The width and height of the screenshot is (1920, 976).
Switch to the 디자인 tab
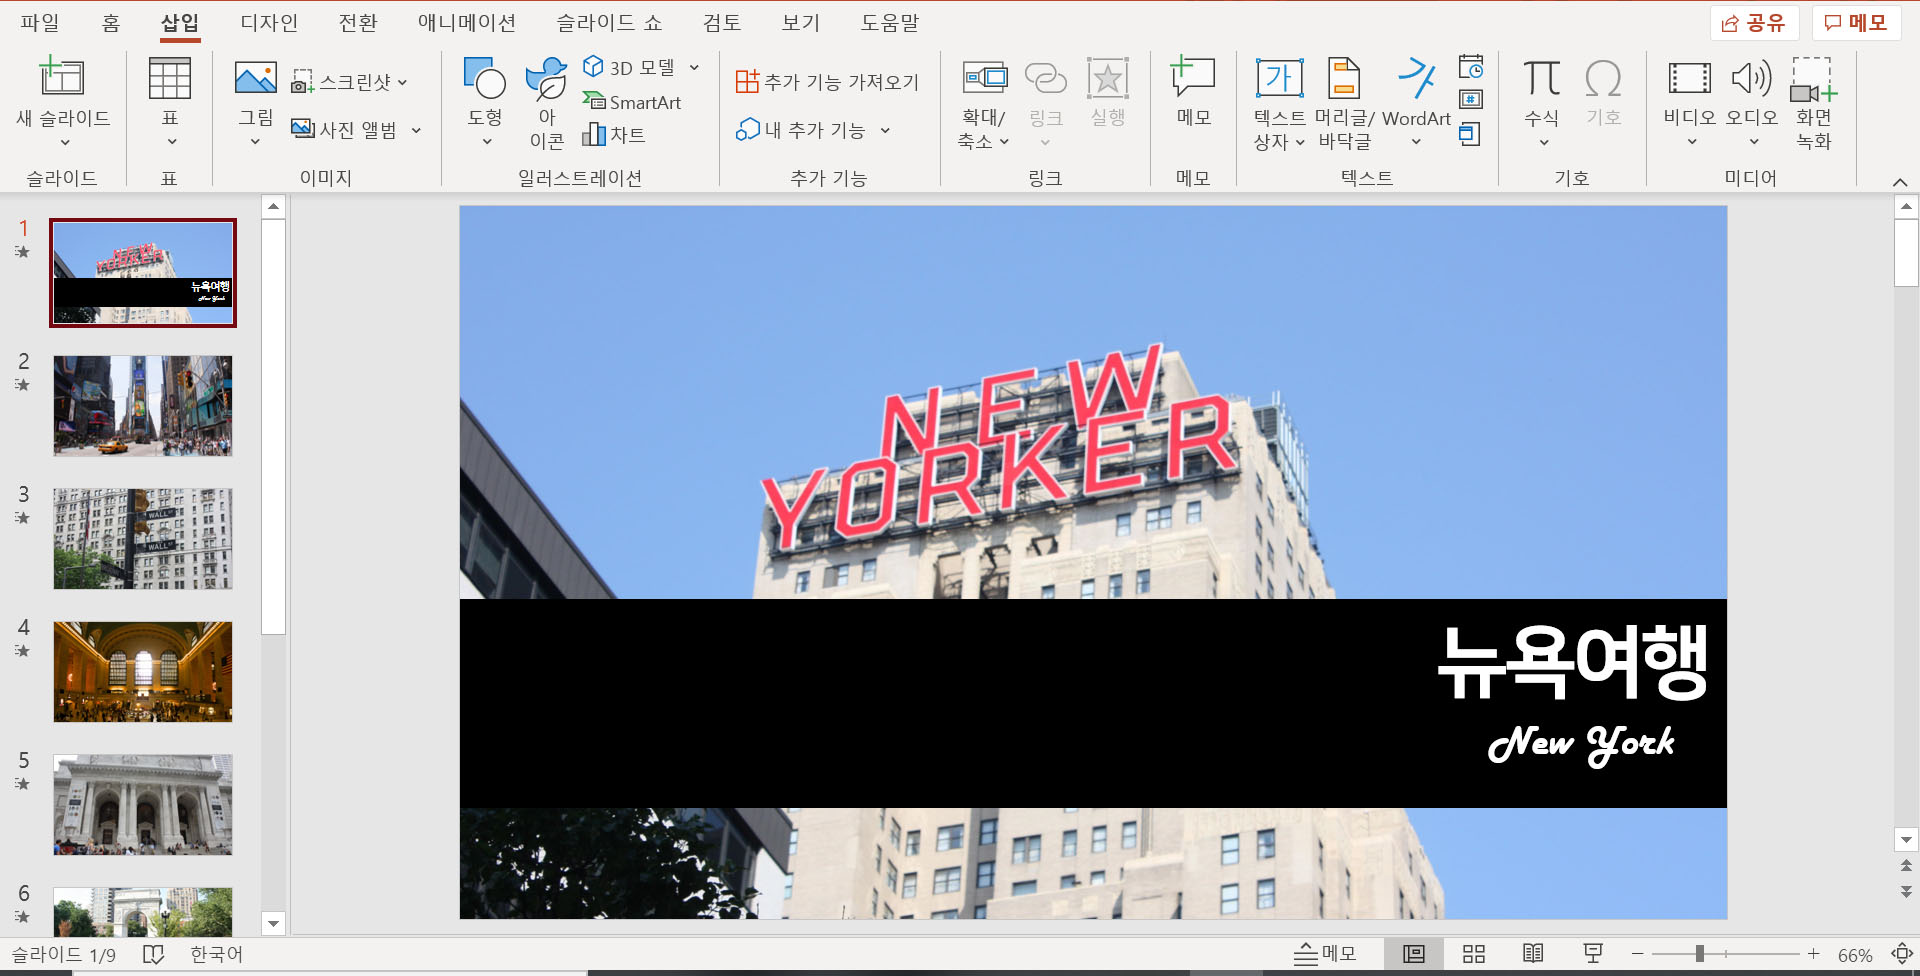(269, 22)
